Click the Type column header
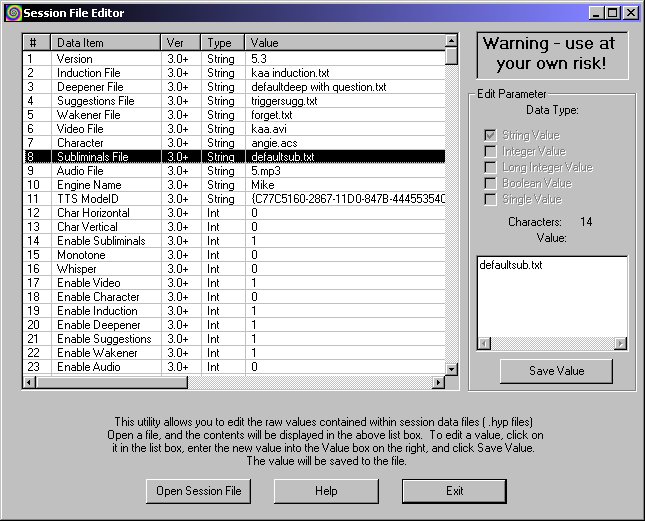The height and width of the screenshot is (521, 645). 223,43
